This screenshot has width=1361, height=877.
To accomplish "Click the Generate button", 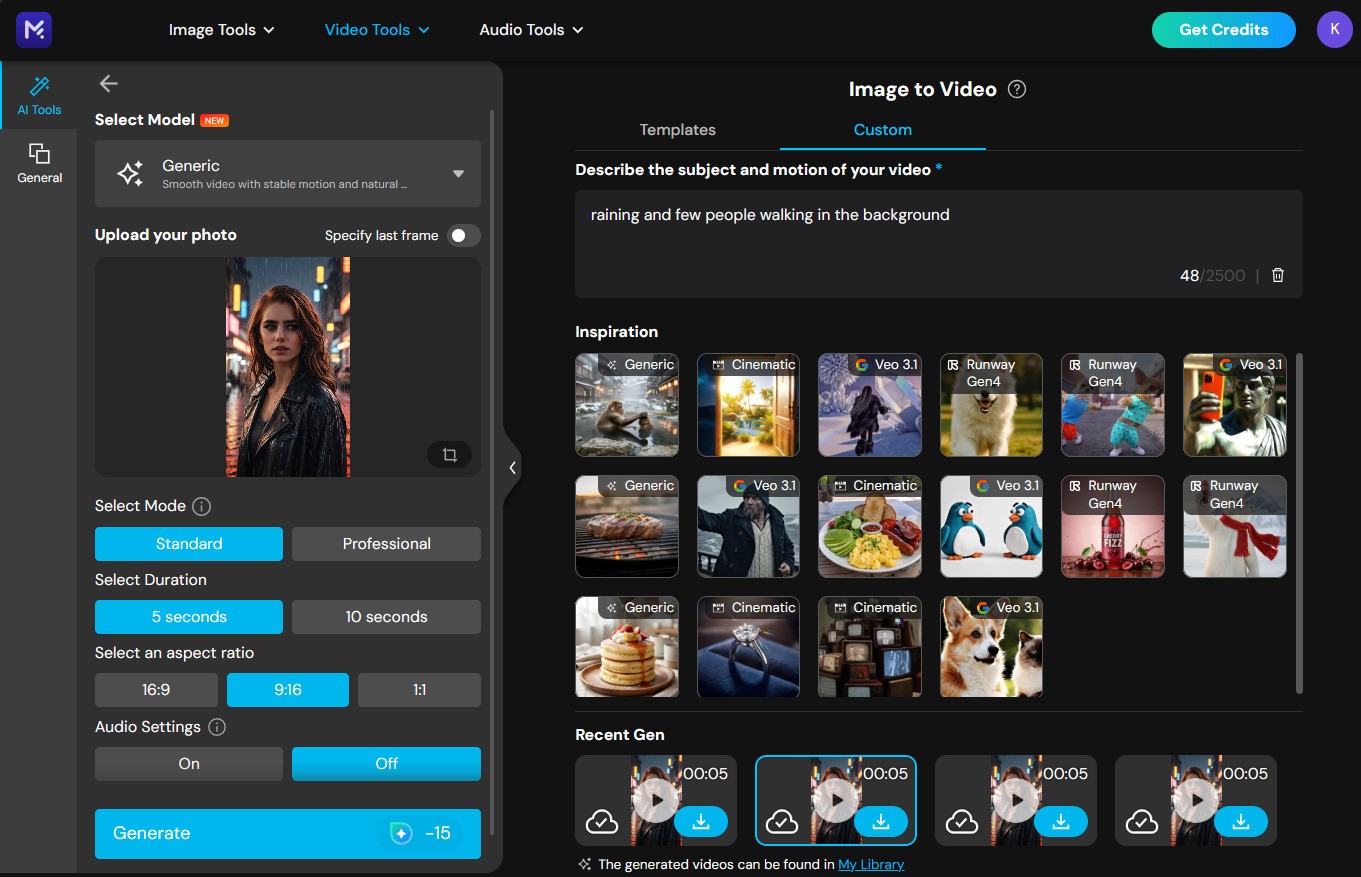I will [x=288, y=834].
